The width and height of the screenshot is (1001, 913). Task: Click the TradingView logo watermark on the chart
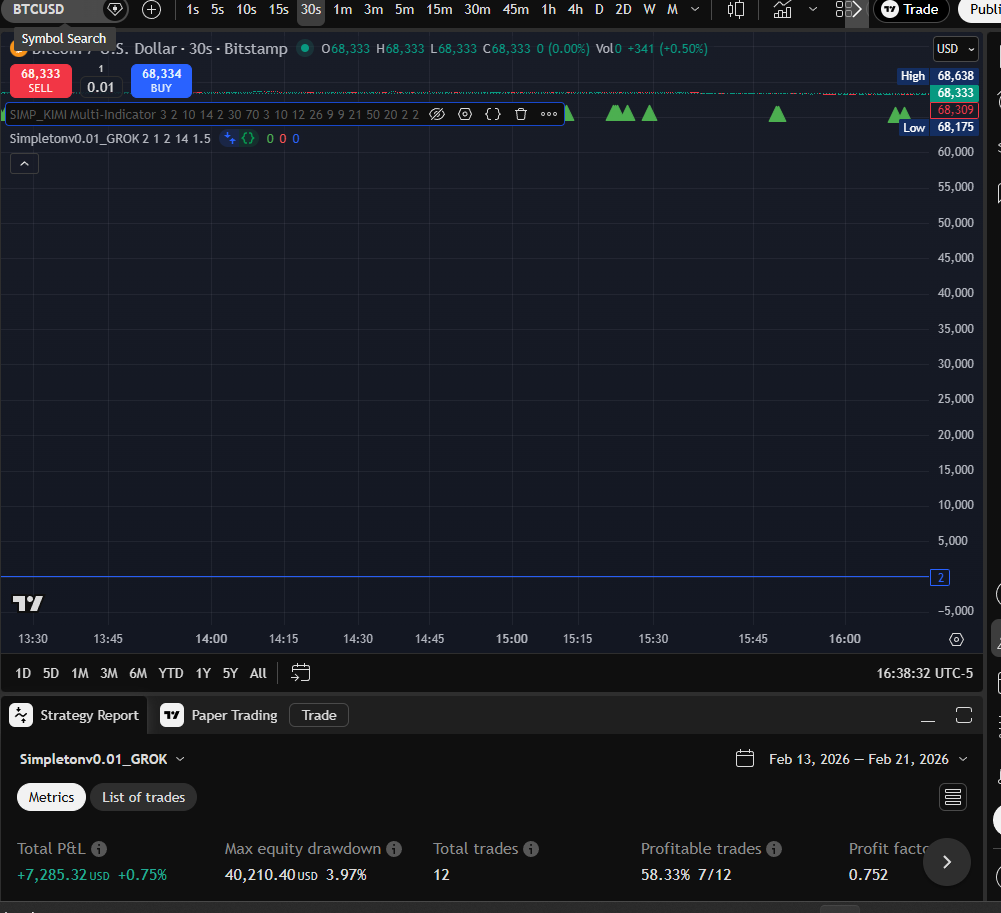tap(27, 602)
